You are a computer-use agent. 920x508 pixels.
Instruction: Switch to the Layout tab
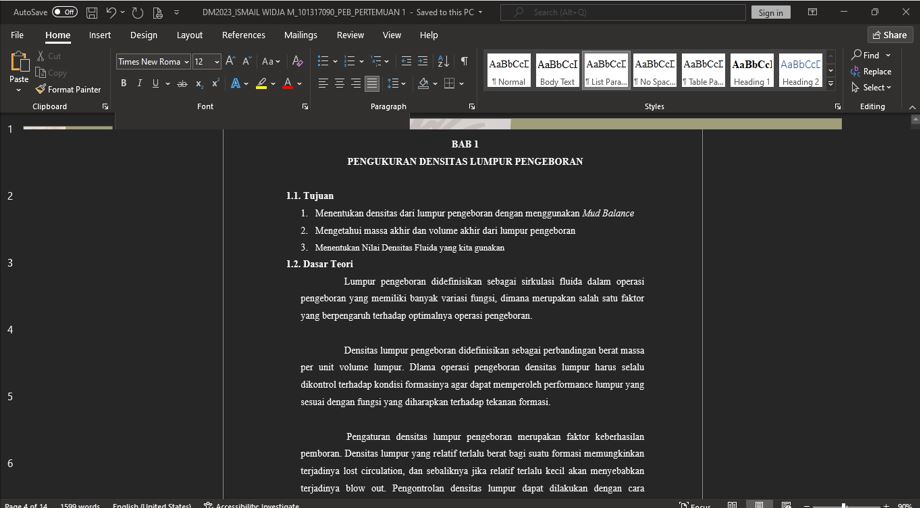click(190, 35)
